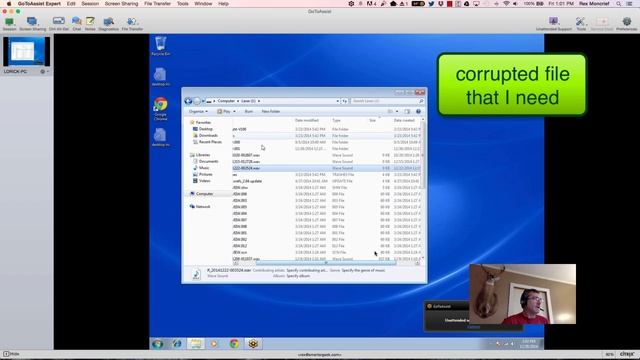Click the Explorer Forward arrow button
The height and width of the screenshot is (360, 640).
pyautogui.click(x=197, y=101)
